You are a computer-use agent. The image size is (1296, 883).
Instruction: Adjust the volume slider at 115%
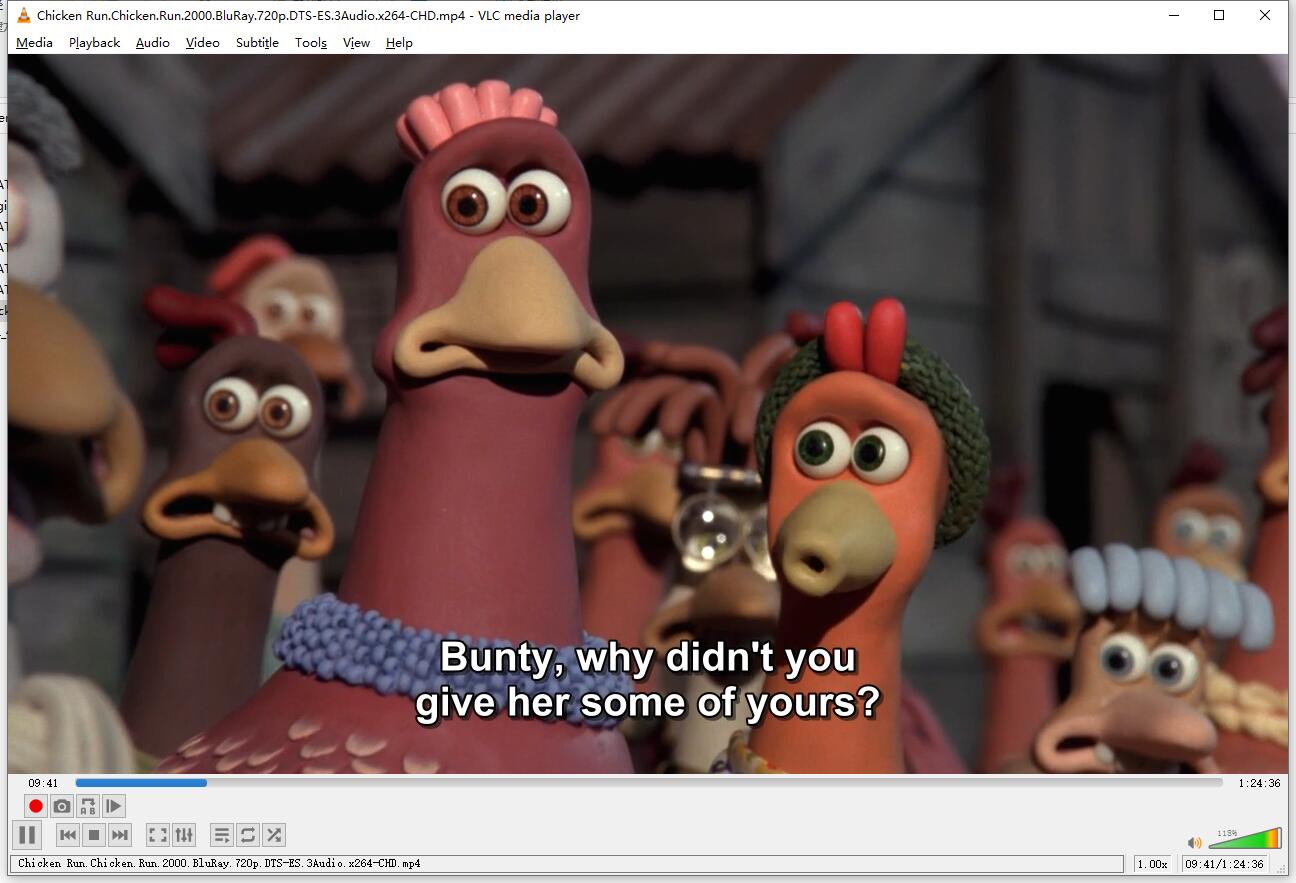(1244, 838)
